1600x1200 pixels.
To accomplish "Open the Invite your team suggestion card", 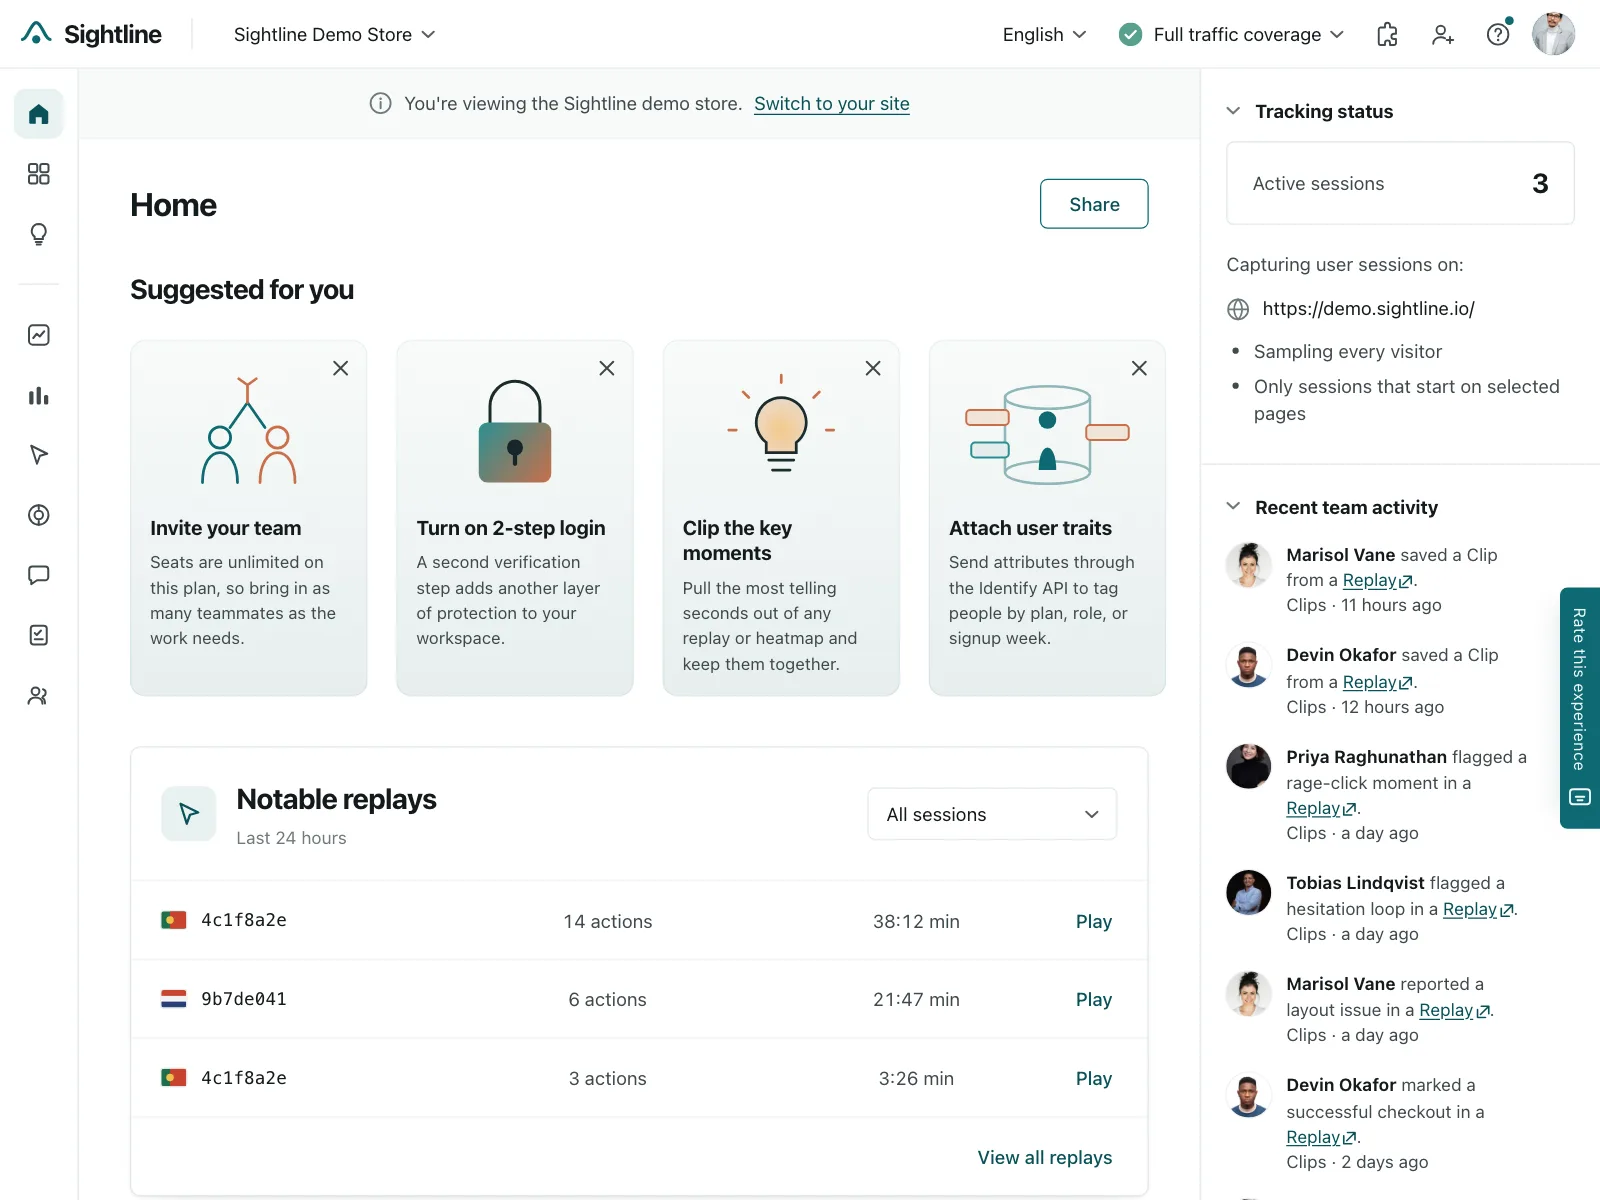I will [249, 518].
